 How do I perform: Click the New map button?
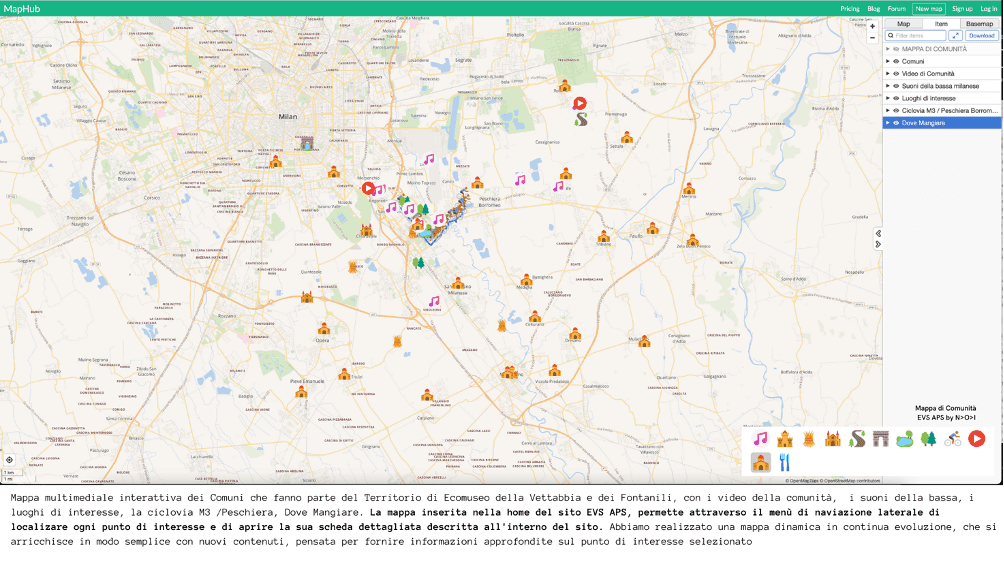pyautogui.click(x=928, y=9)
